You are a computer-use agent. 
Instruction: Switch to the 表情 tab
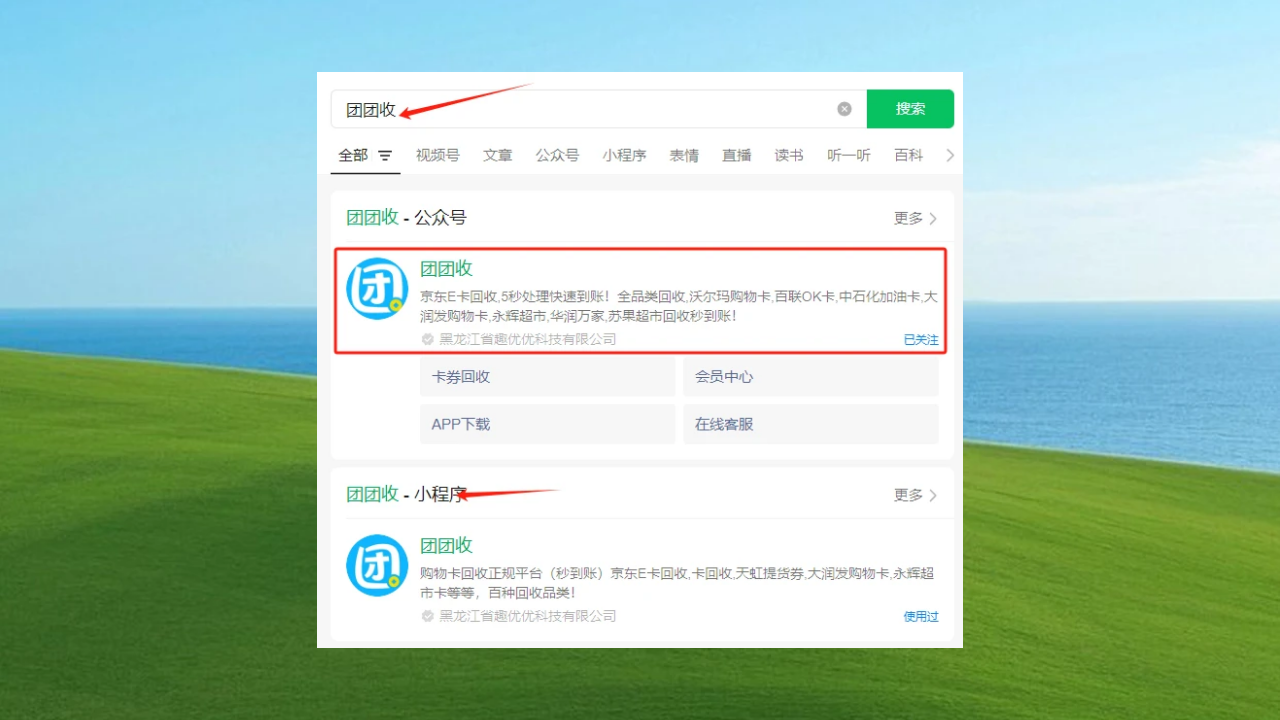[x=684, y=155]
